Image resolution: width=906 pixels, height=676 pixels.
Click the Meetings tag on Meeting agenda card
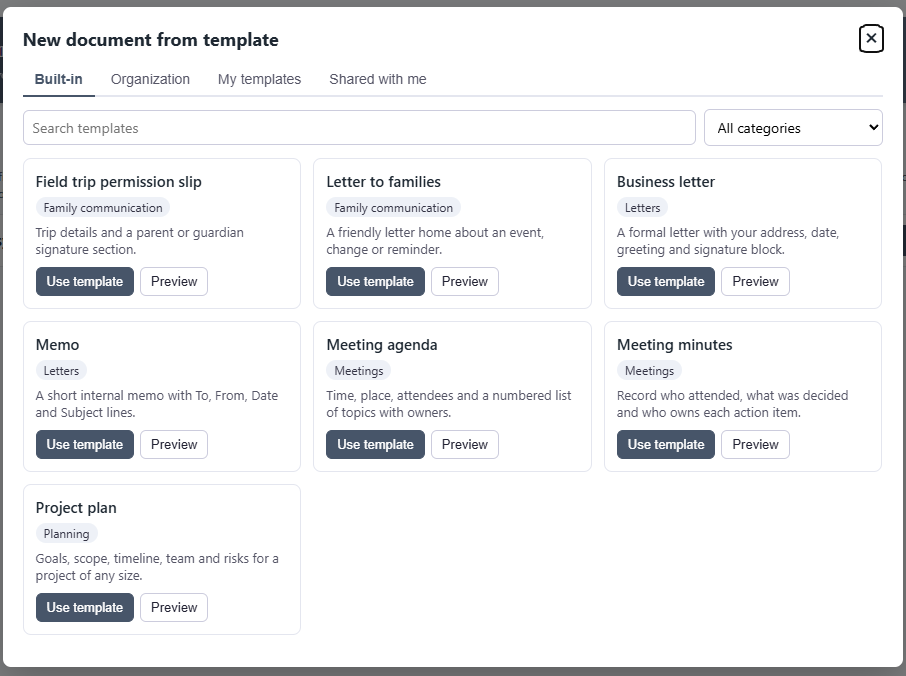click(x=359, y=370)
